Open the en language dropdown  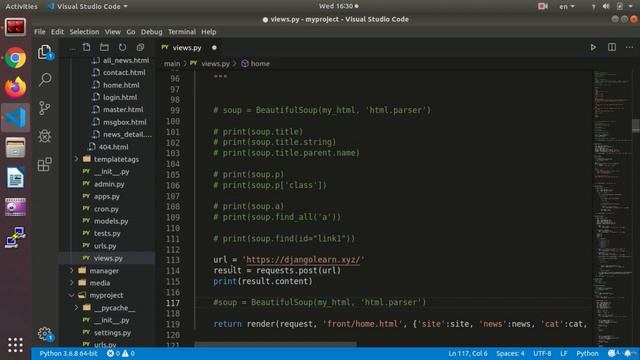pos(567,6)
